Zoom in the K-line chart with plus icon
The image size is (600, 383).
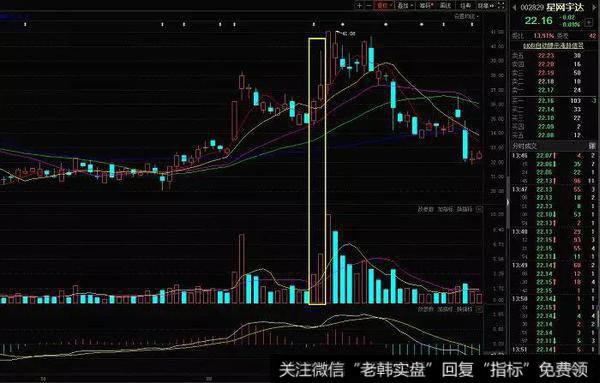coord(359,5)
